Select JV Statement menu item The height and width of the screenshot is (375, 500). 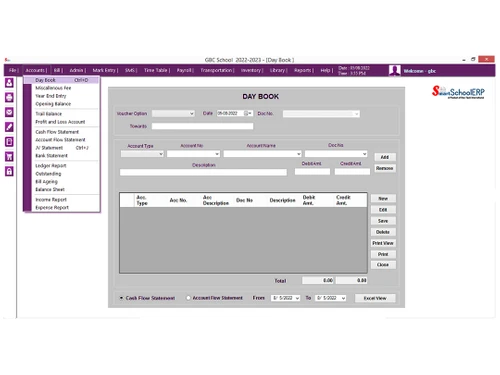click(62, 148)
